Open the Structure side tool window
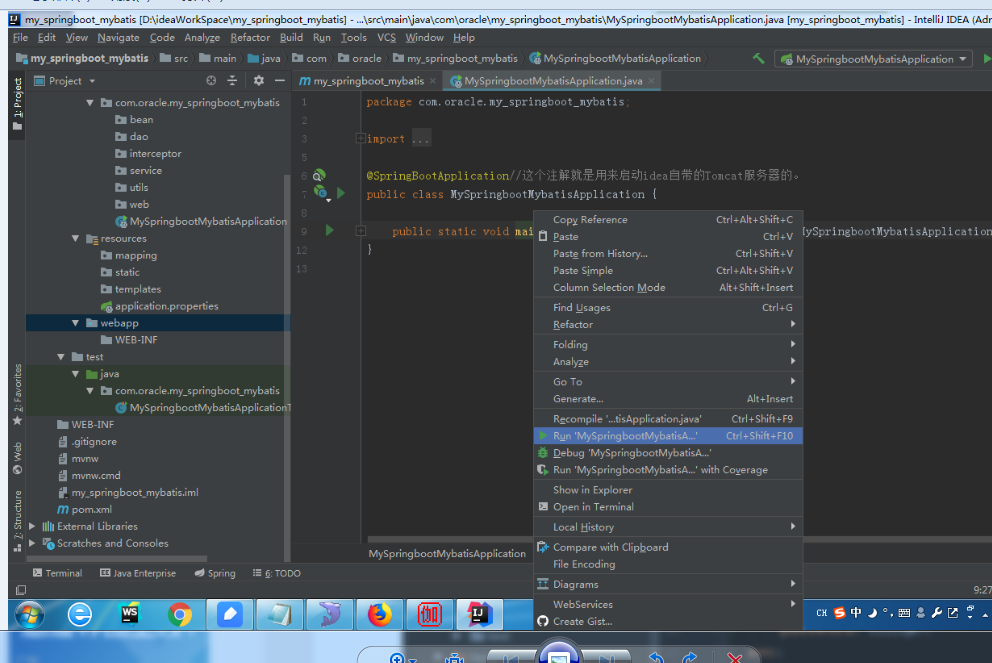This screenshot has width=992, height=663. (18, 521)
